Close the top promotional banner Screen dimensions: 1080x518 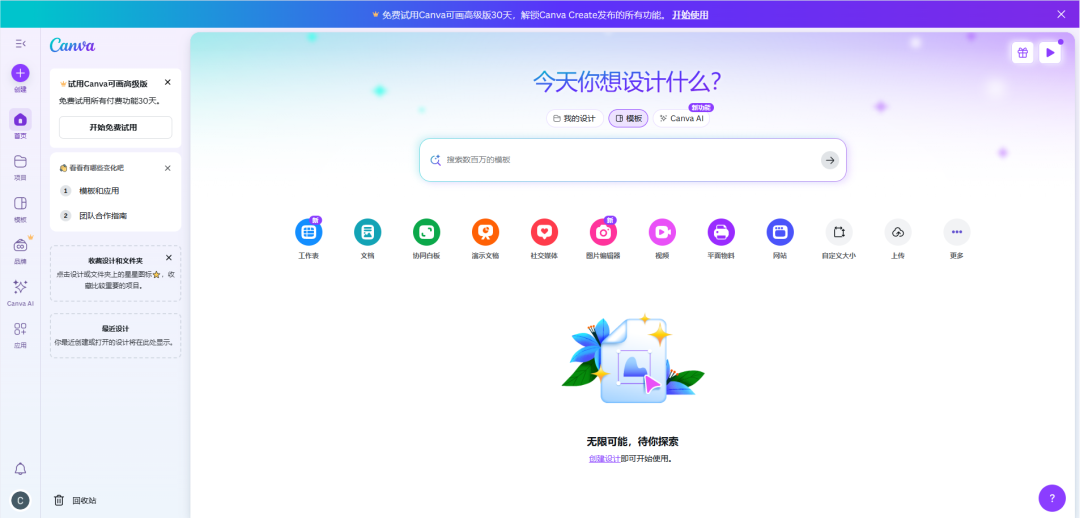[1061, 14]
